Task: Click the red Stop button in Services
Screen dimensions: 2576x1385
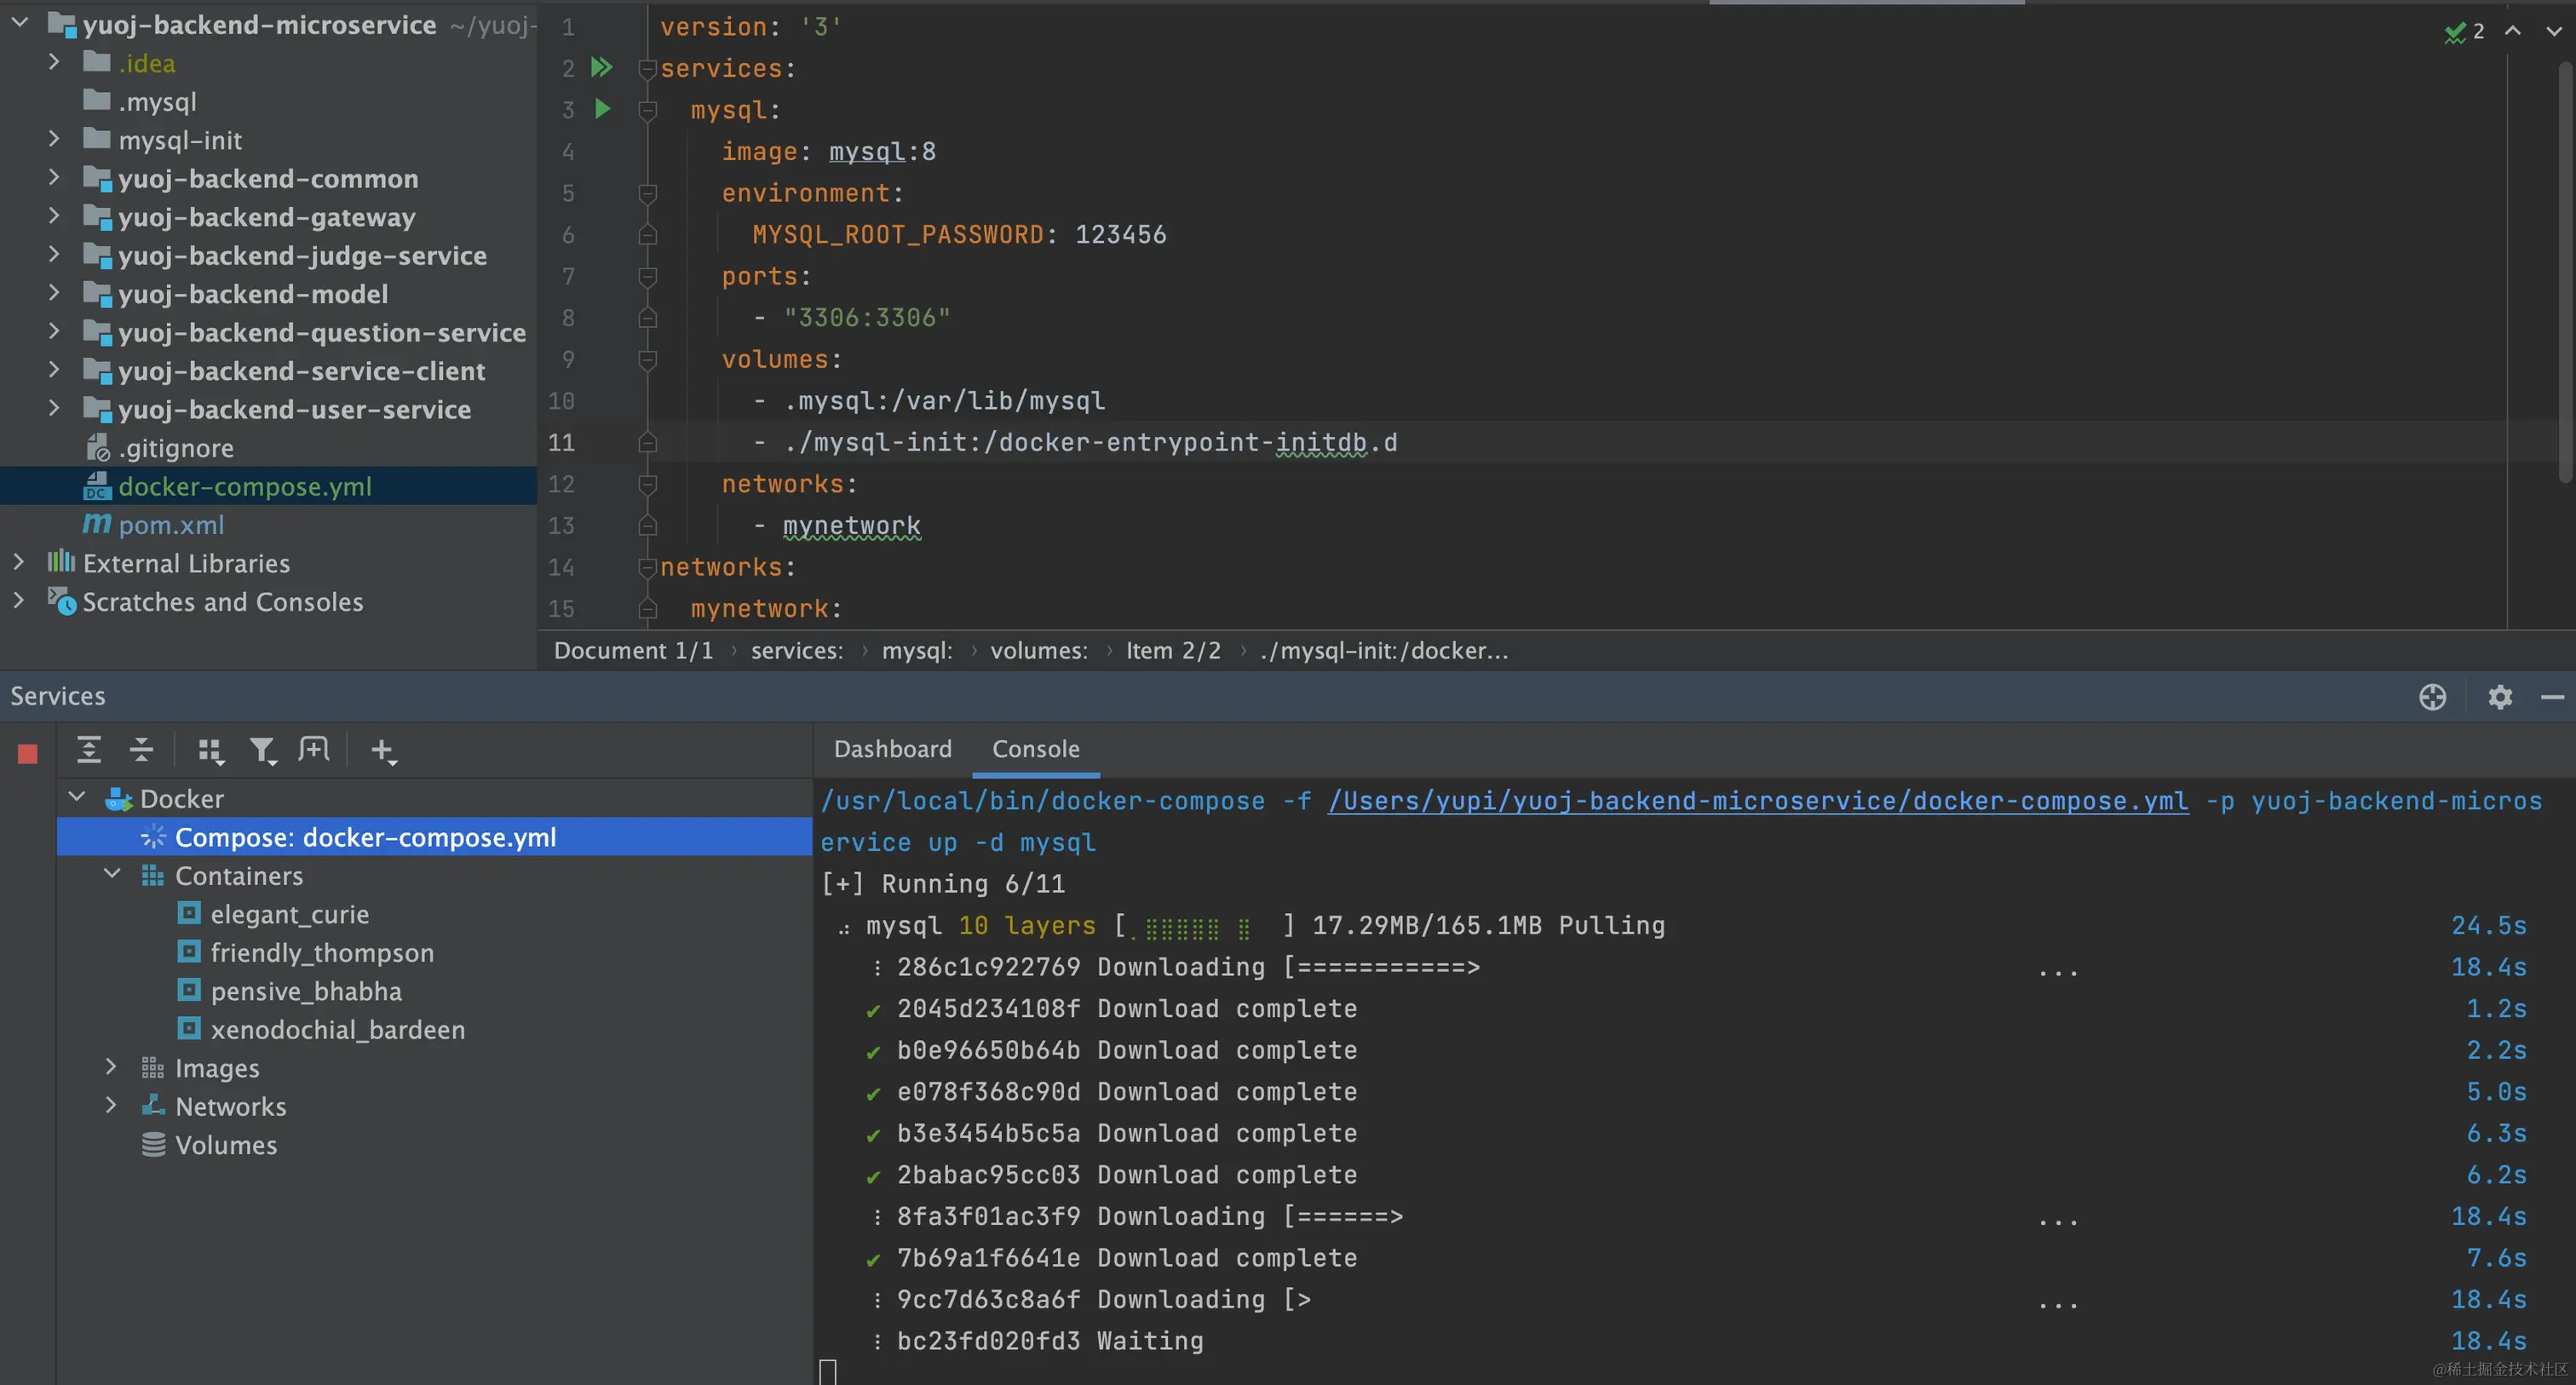Action: tap(28, 753)
